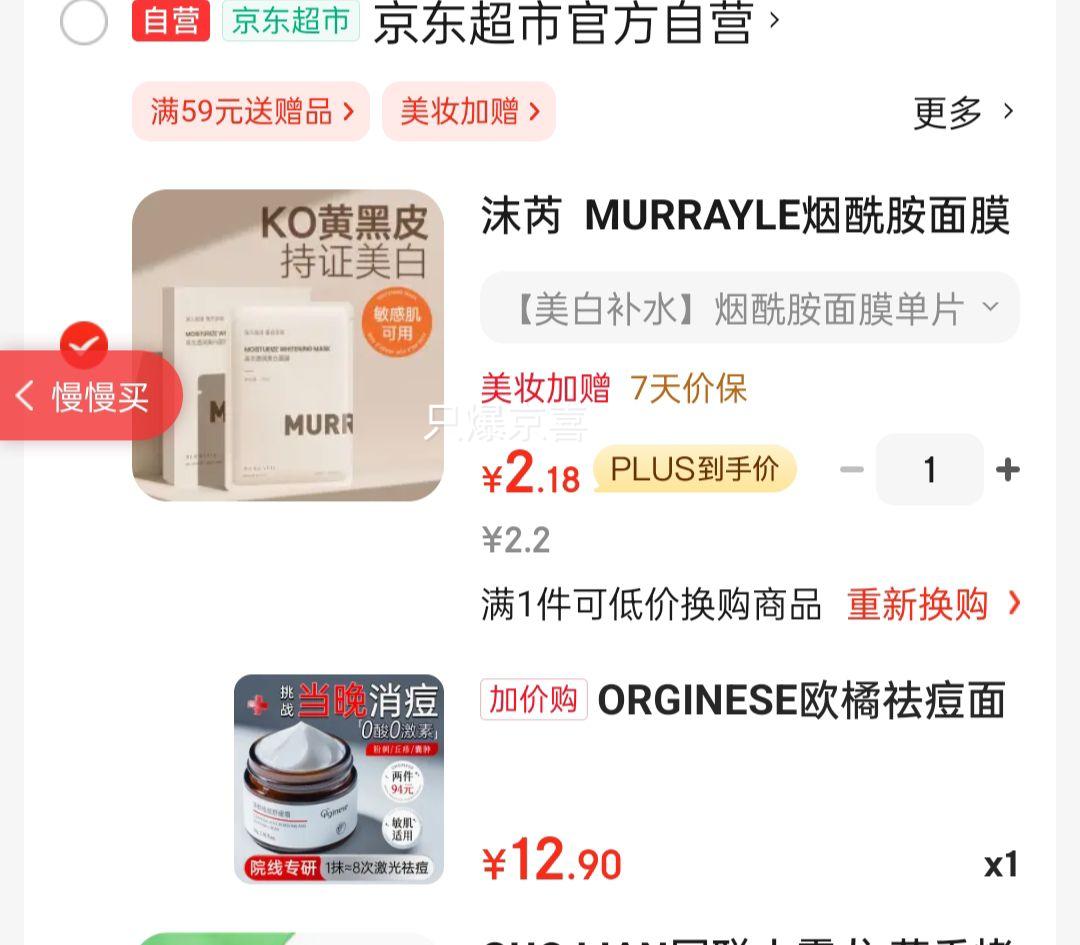Open 重新换购 exchange options

coord(933,604)
